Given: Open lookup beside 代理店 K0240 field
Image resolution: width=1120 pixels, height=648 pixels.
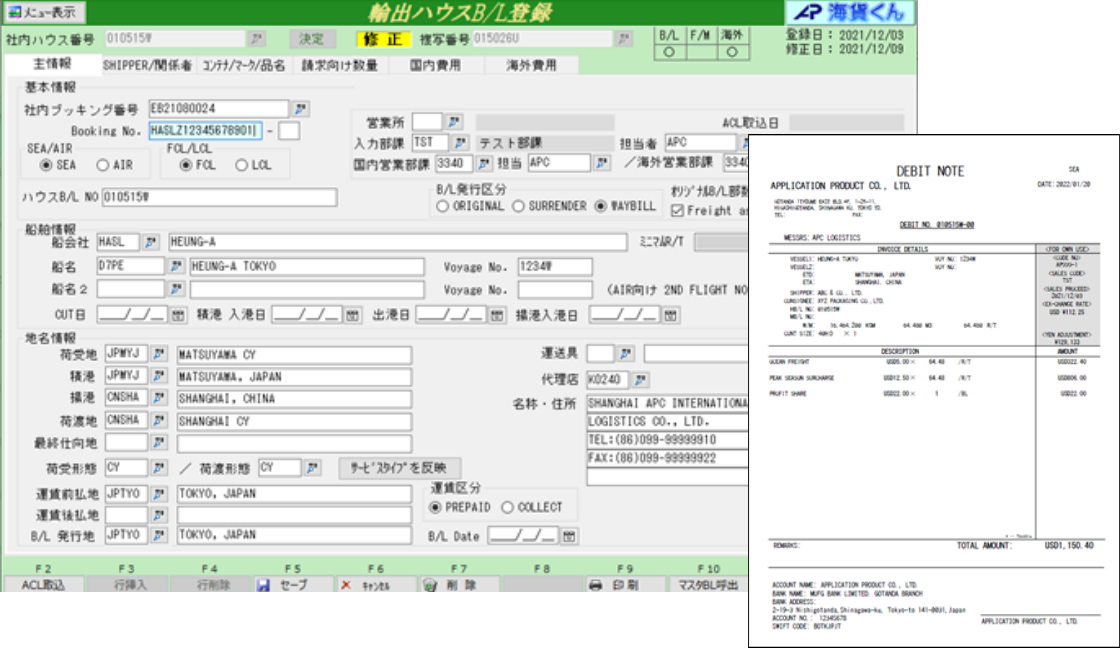Looking at the screenshot, I should tap(641, 379).
